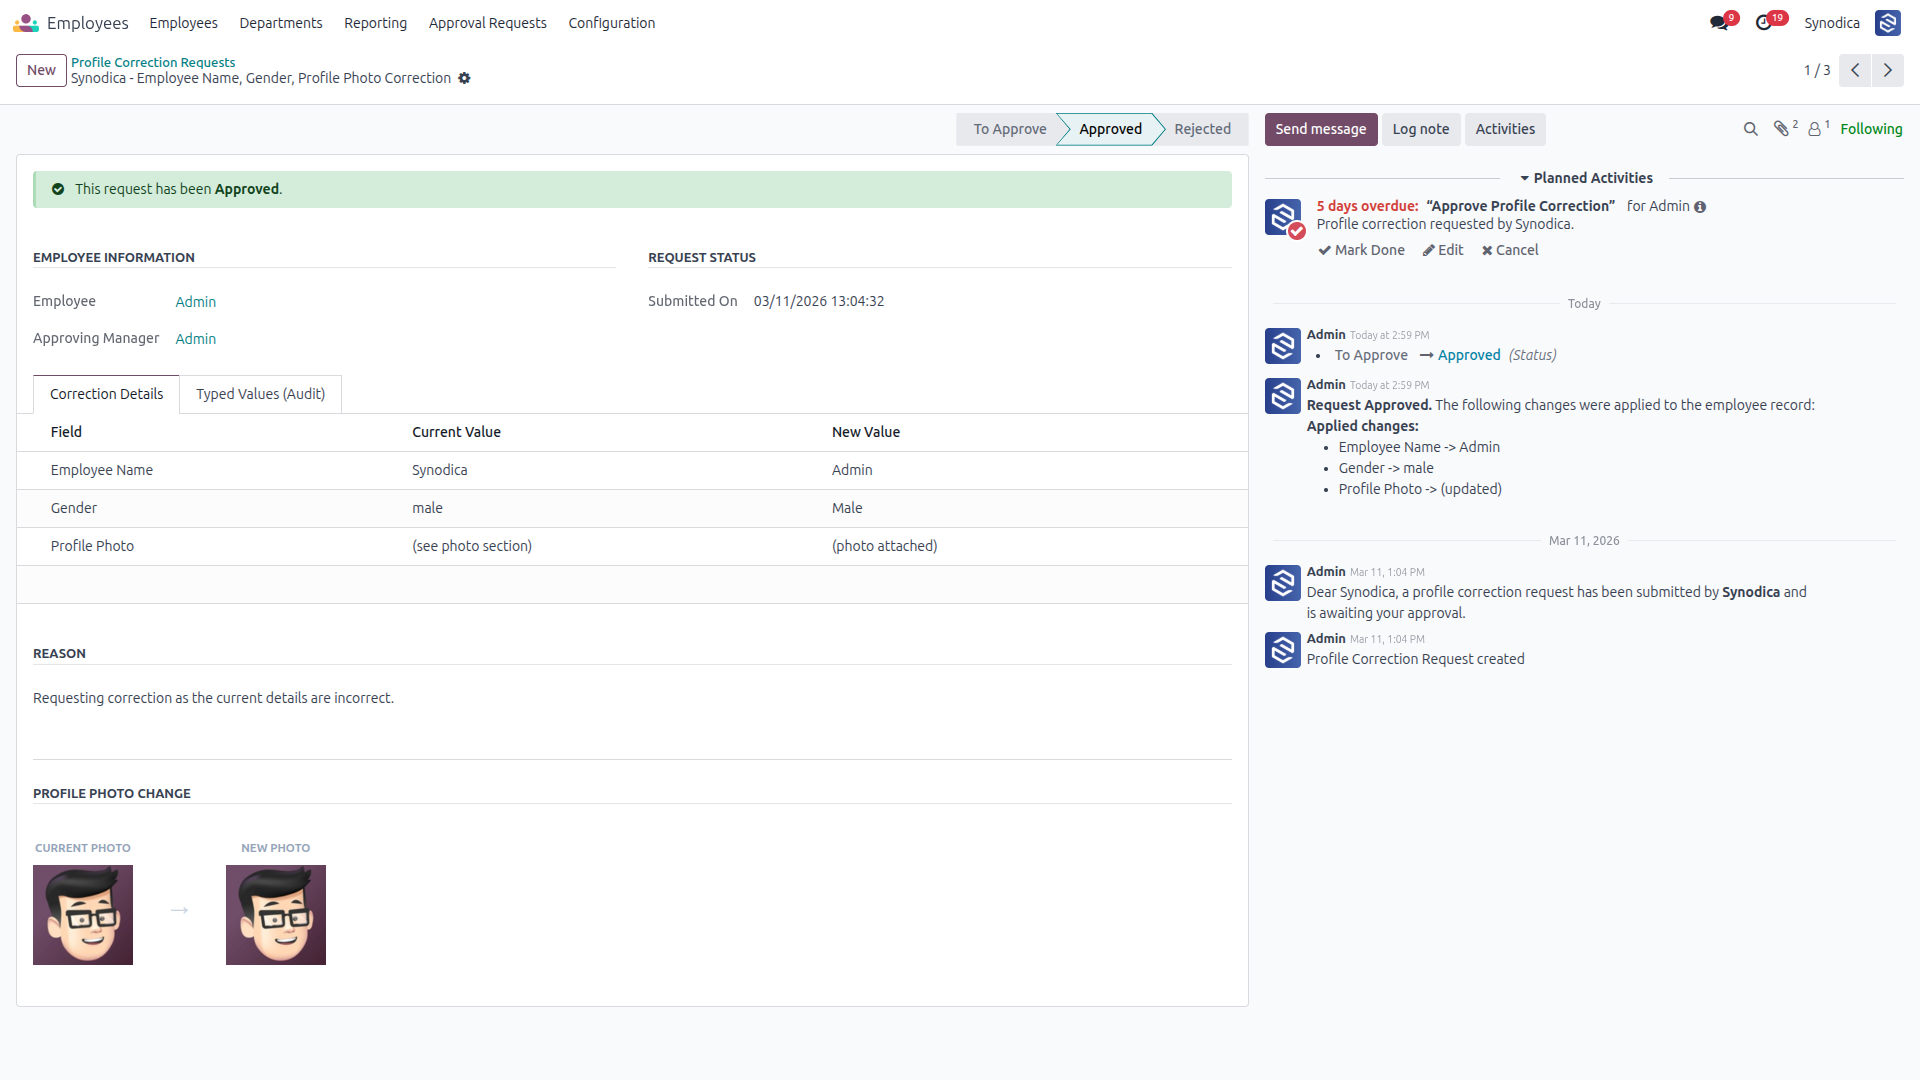This screenshot has height=1080, width=1920.
Task: Click the new photo thumbnail
Action: pyautogui.click(x=276, y=915)
